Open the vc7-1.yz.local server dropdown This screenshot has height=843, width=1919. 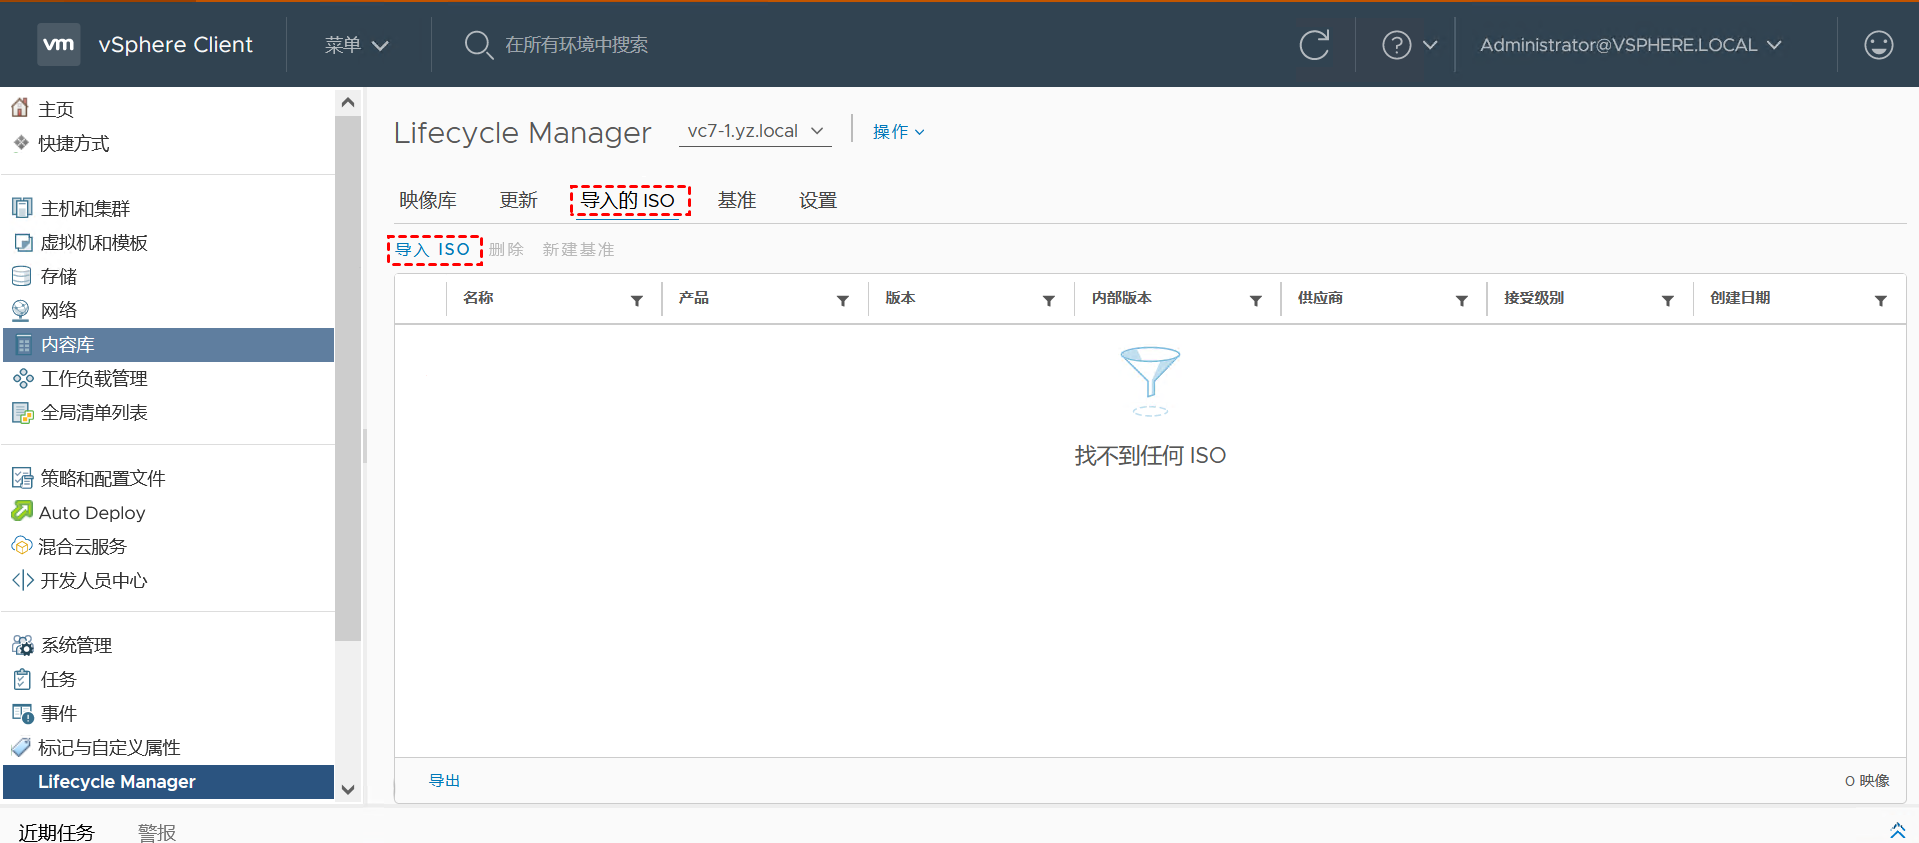[x=755, y=131]
